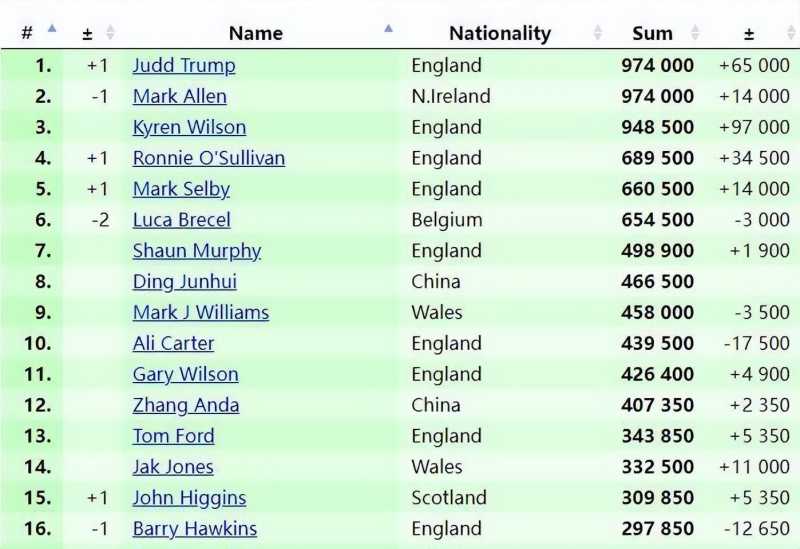Click the Ali Carter link
The image size is (800, 549).
173,344
